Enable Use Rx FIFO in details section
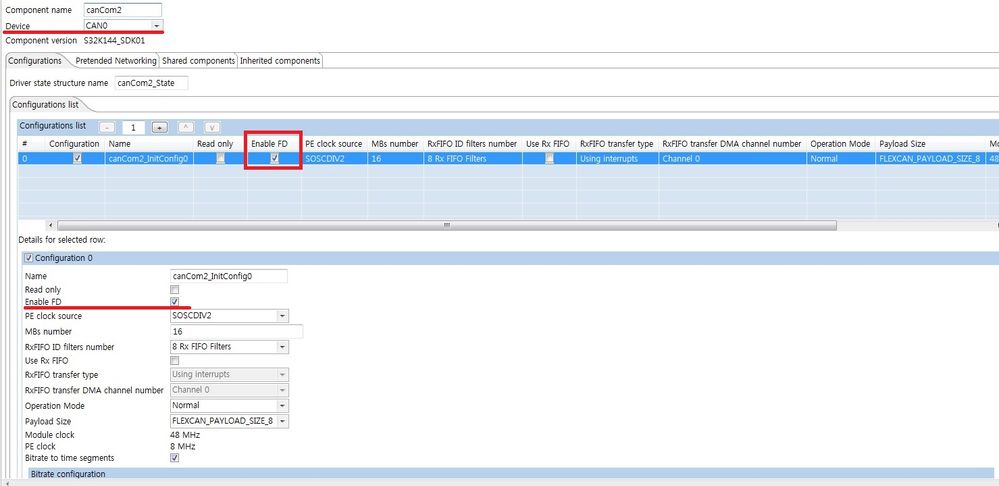The height and width of the screenshot is (486, 999). (175, 361)
